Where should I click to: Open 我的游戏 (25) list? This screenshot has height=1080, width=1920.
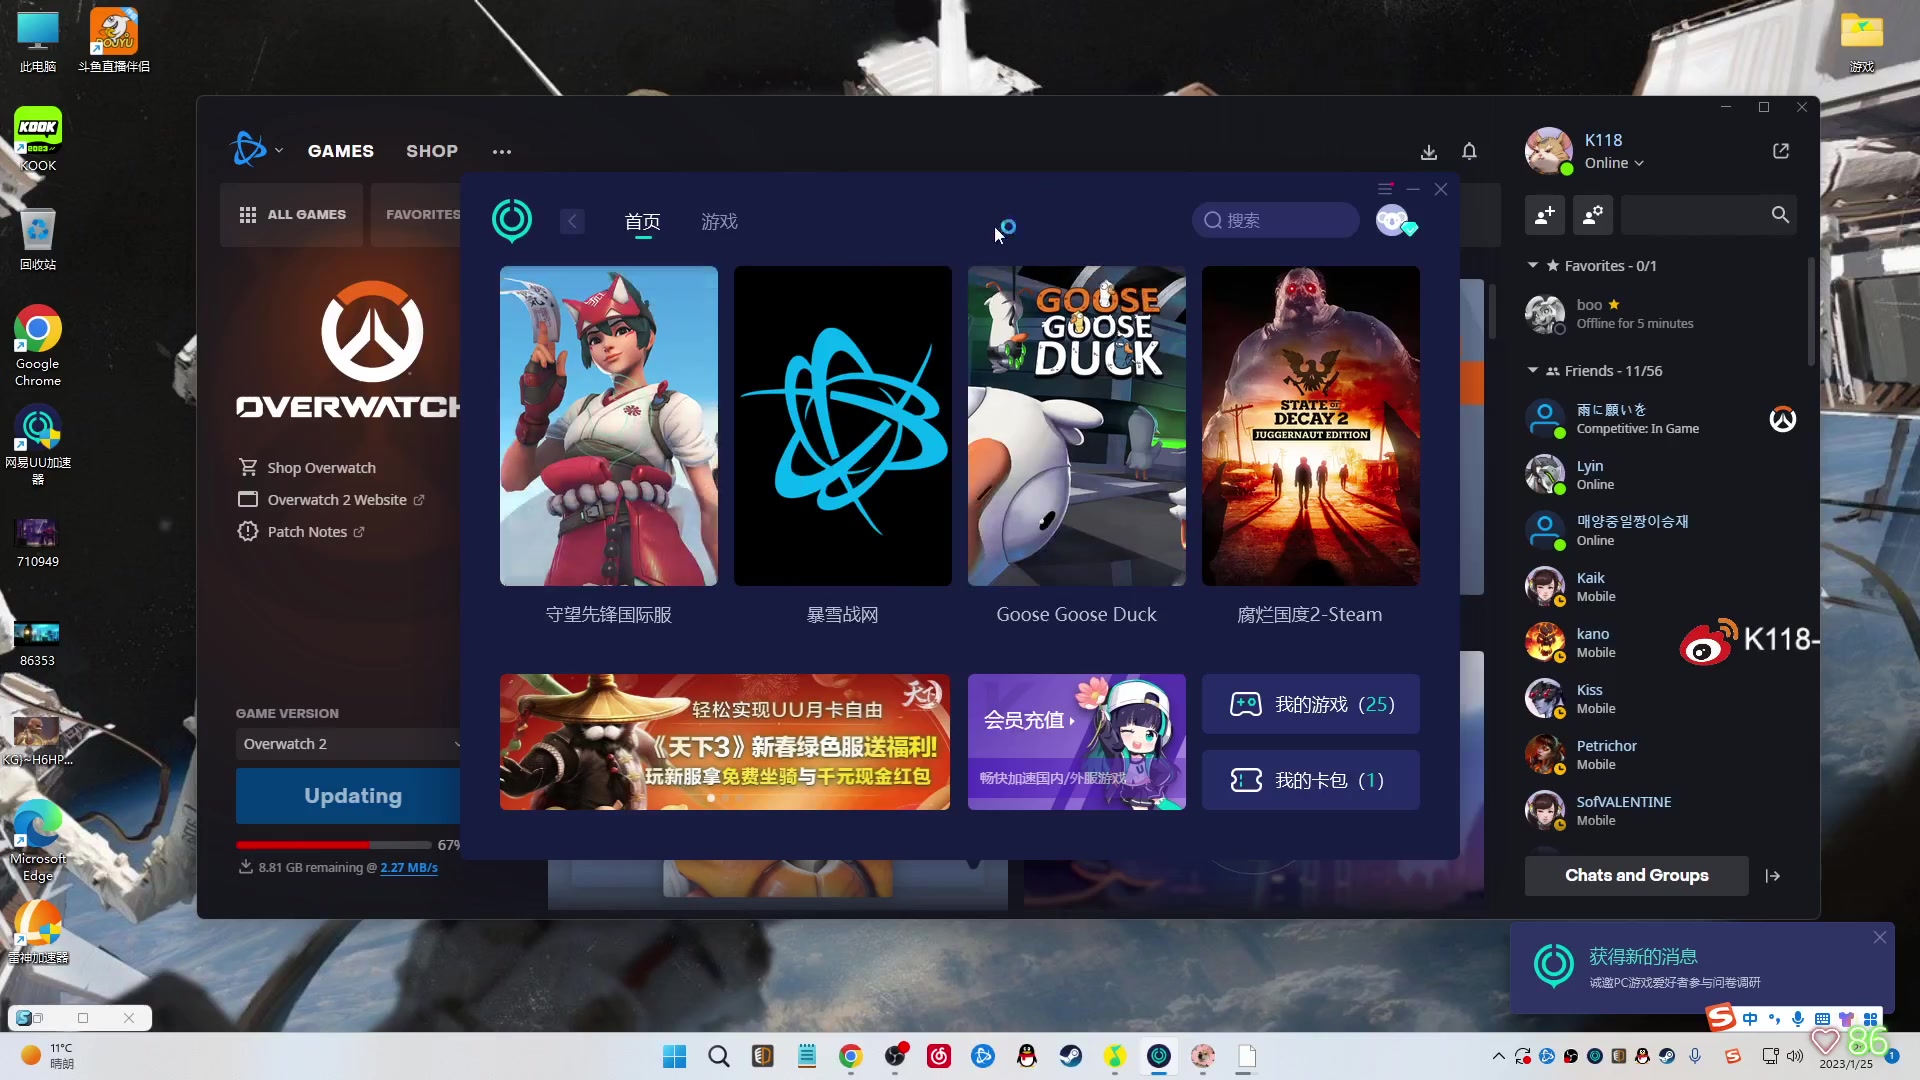click(x=1311, y=704)
